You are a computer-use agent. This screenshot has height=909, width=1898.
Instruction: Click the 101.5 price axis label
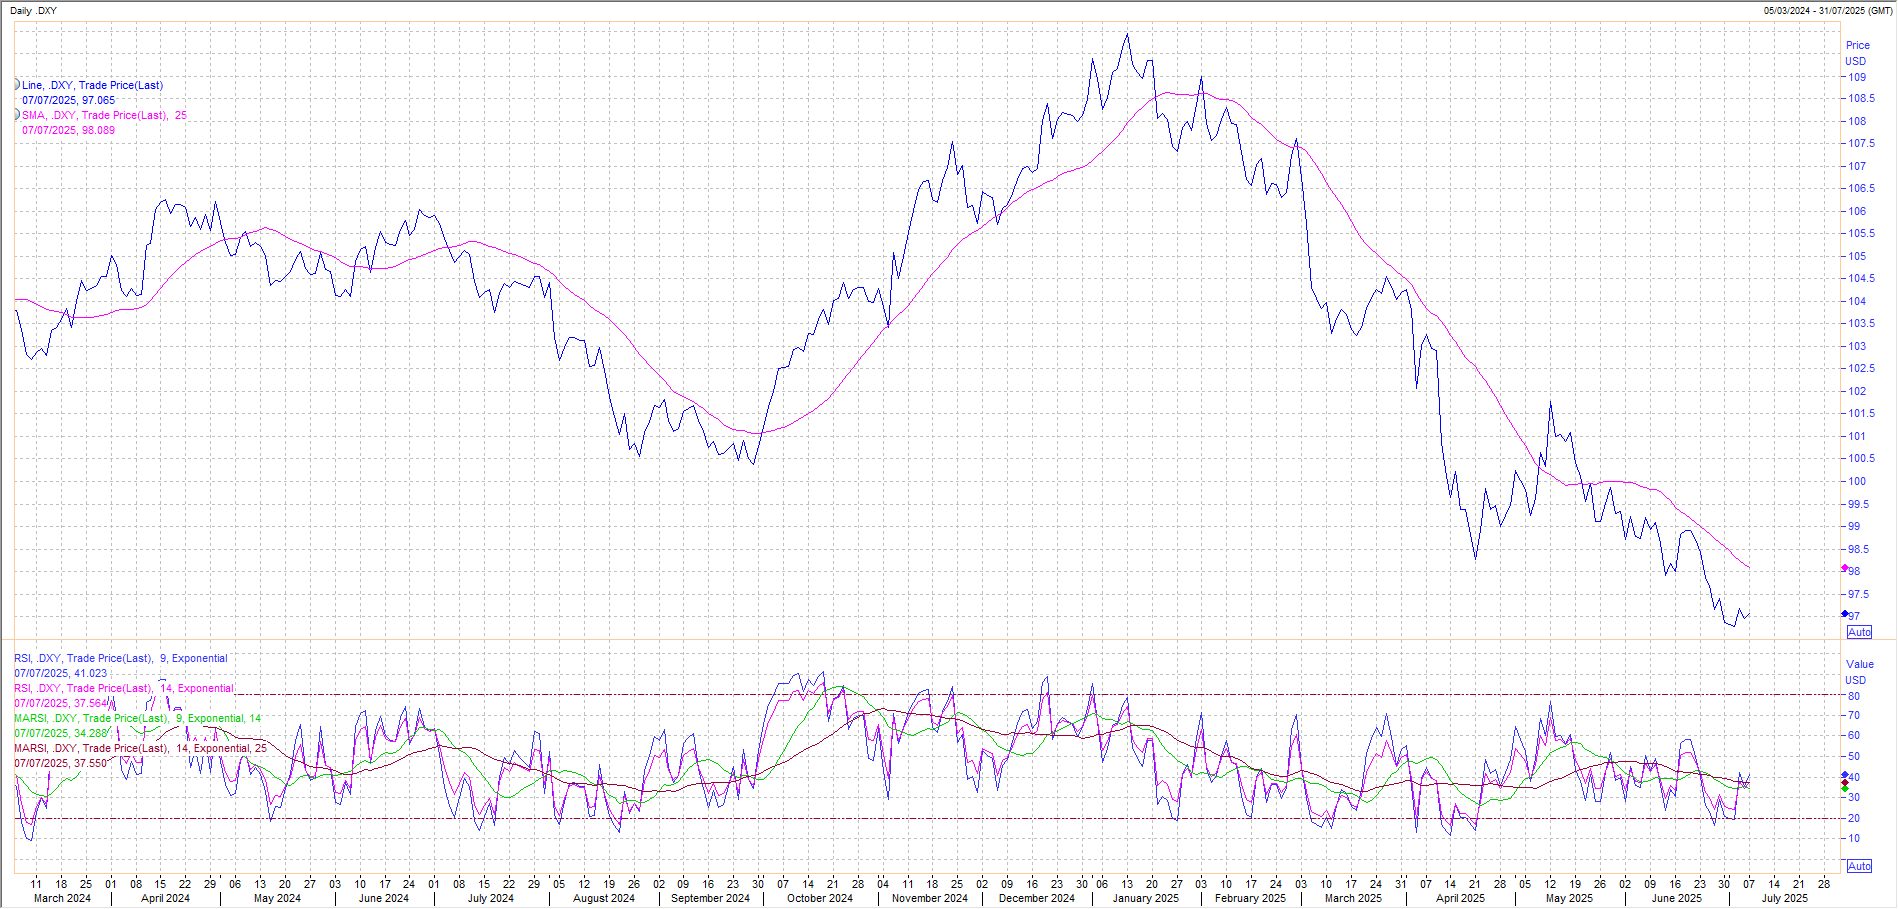[x=1861, y=414]
